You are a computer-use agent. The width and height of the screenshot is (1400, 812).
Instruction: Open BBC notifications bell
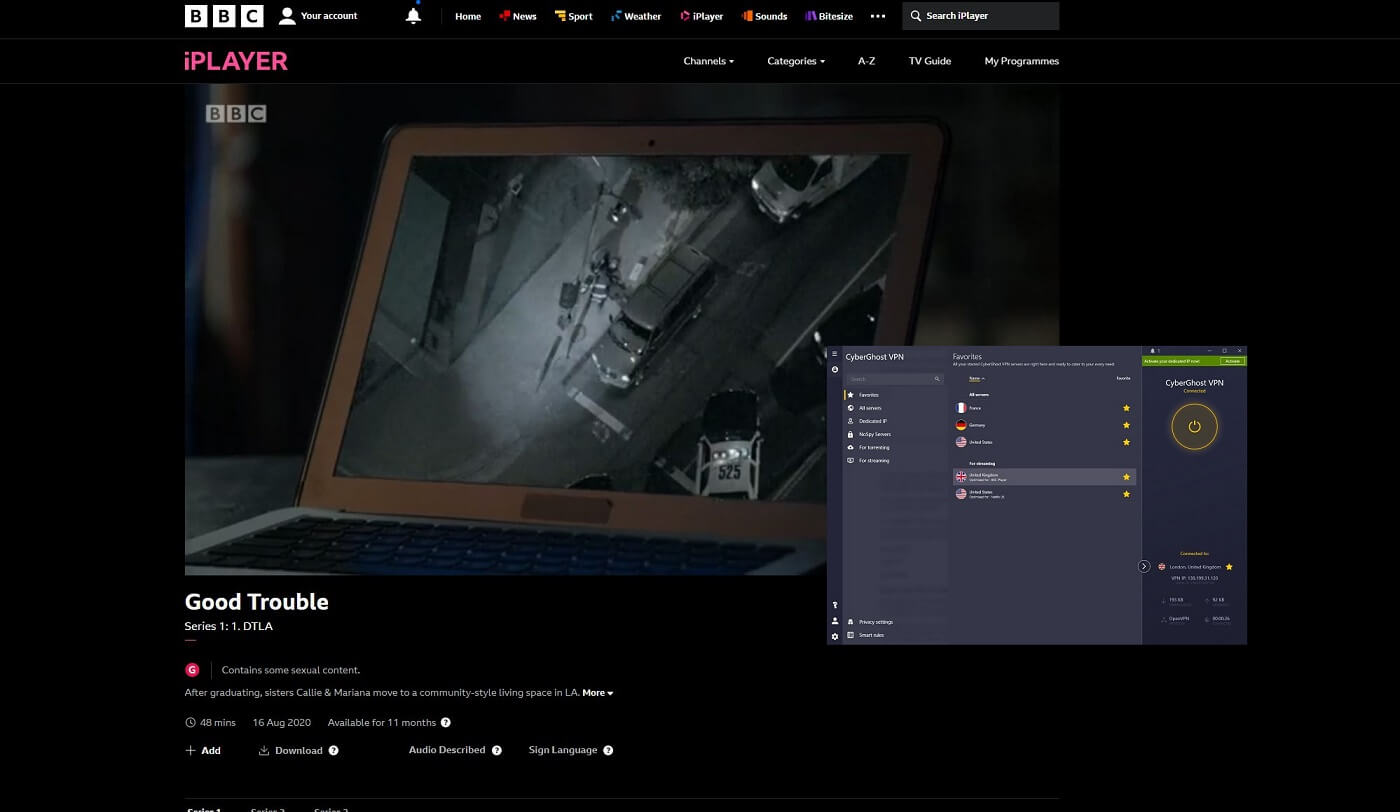click(x=413, y=16)
